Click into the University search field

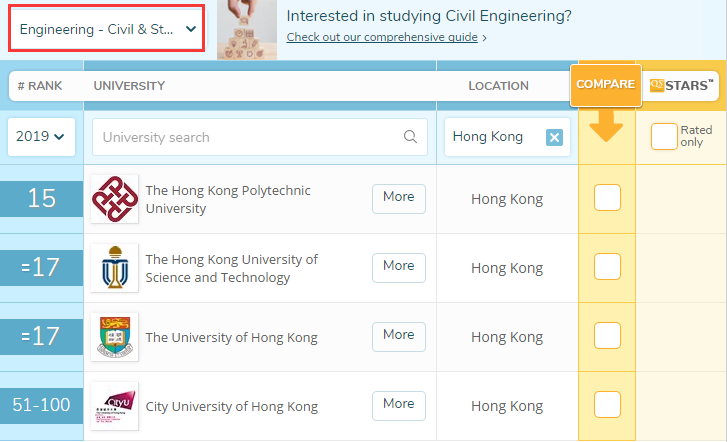[x=259, y=137]
